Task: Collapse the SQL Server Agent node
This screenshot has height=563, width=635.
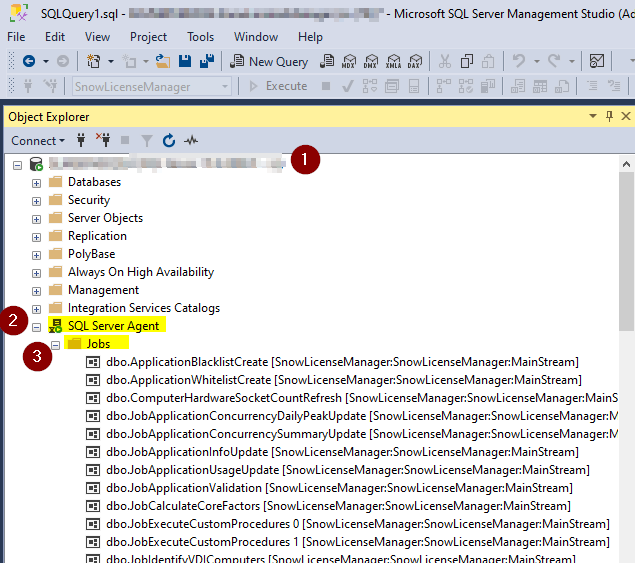Action: pyautogui.click(x=36, y=327)
